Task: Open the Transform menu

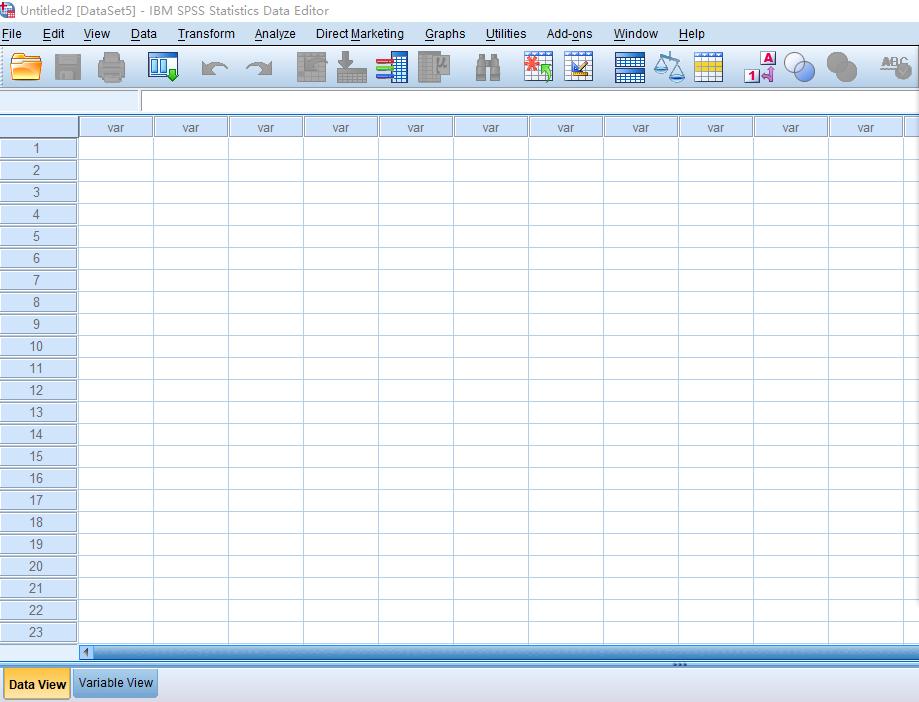Action: 206,34
